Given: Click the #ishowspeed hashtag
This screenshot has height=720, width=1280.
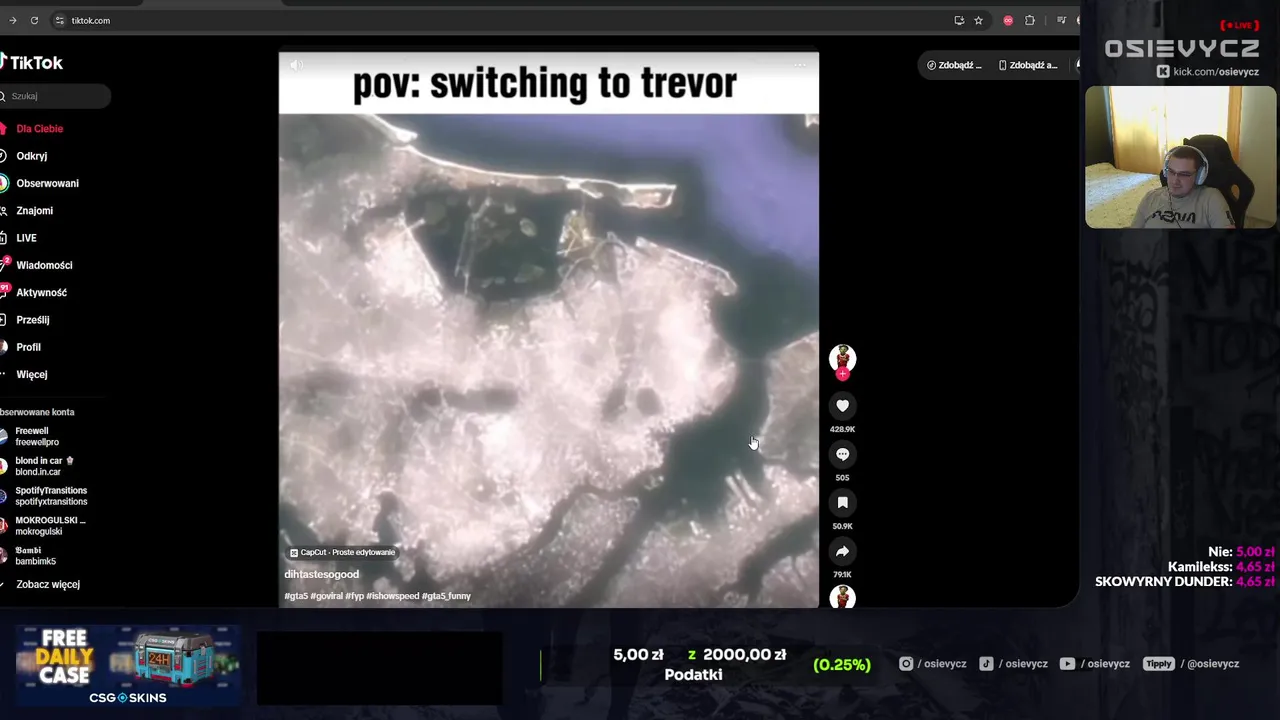Looking at the screenshot, I should 393,596.
